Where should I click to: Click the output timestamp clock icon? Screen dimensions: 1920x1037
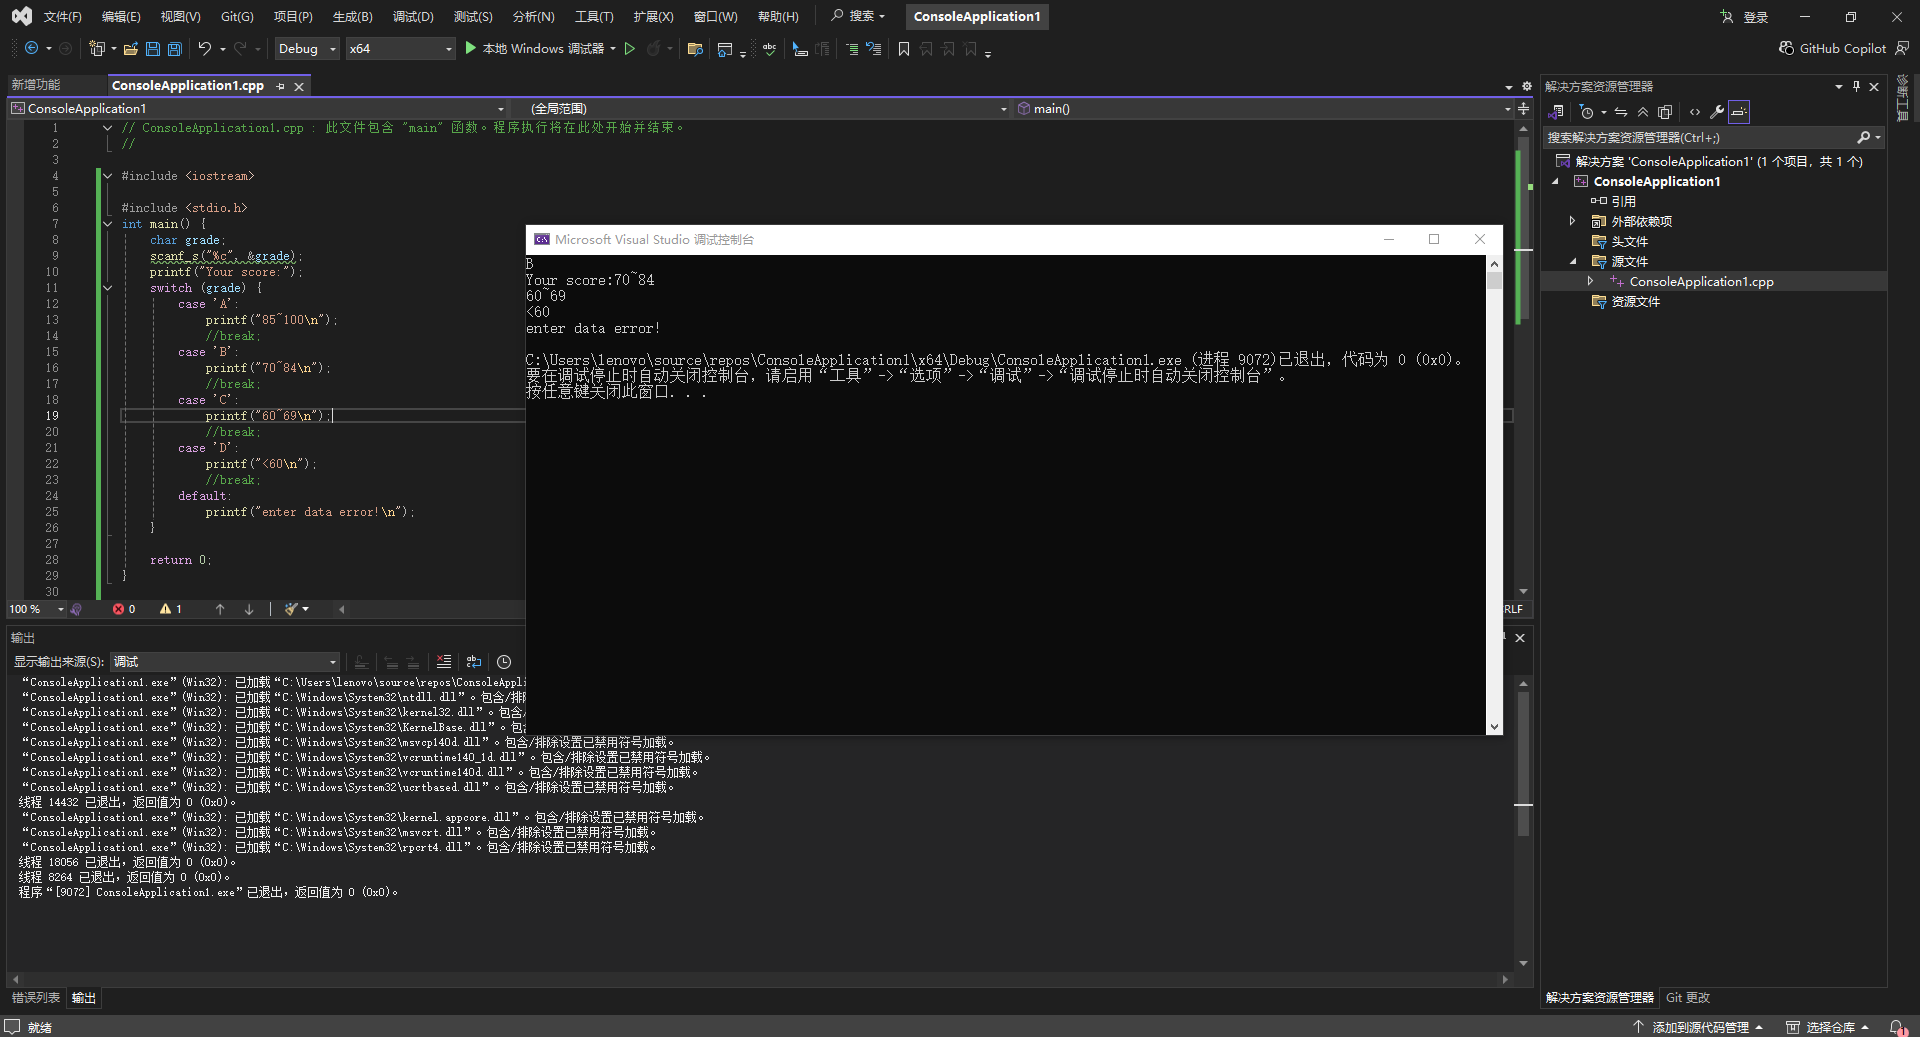504,662
